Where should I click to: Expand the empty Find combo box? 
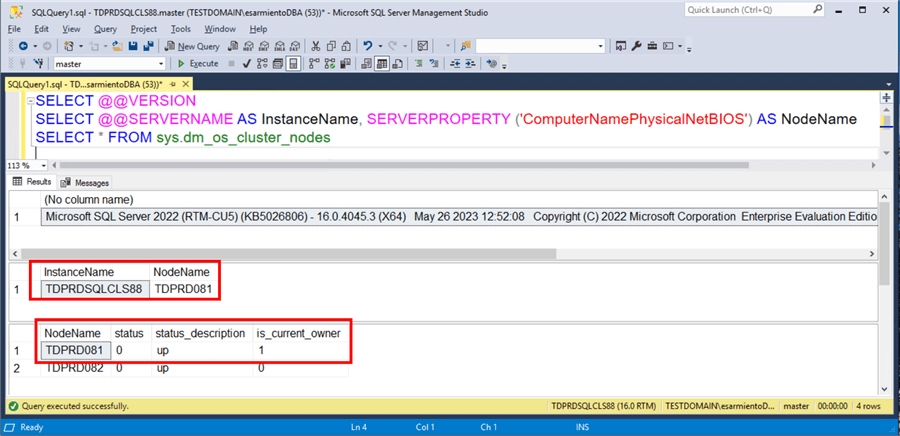[x=600, y=46]
